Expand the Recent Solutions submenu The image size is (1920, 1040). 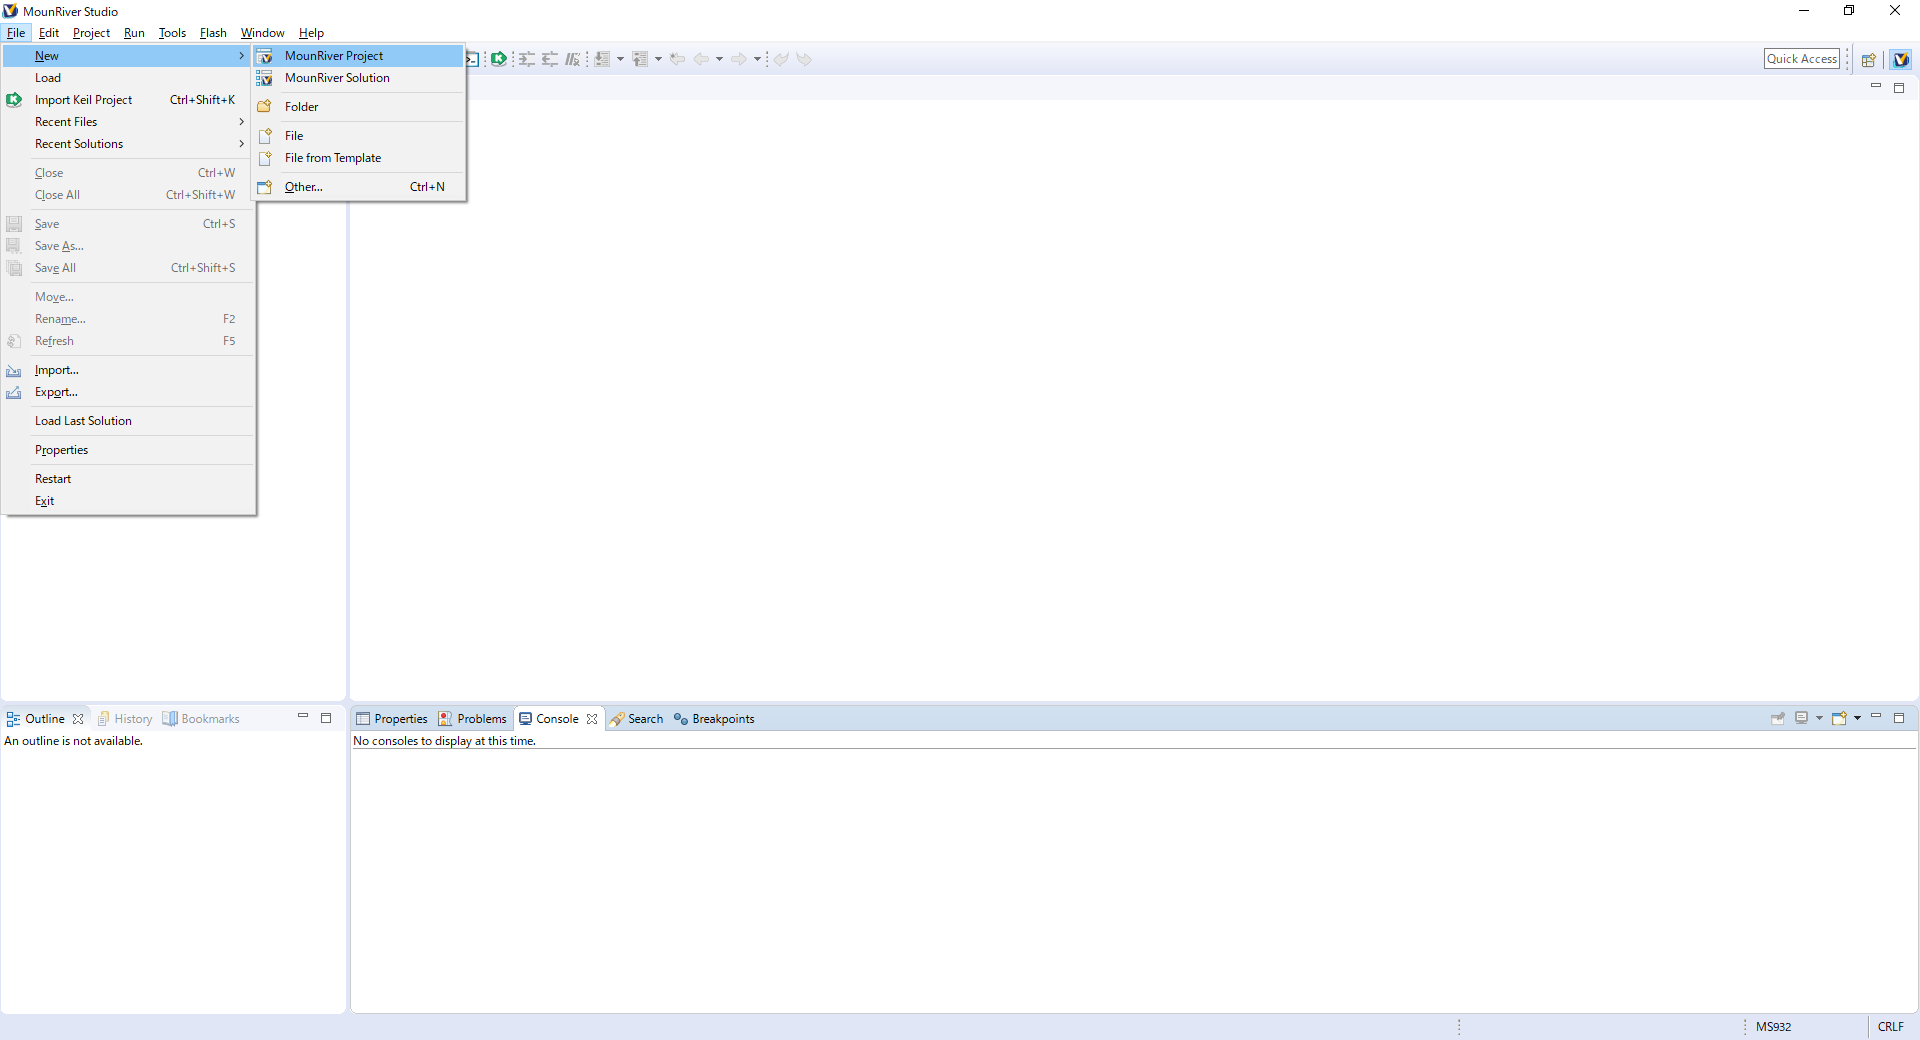[x=129, y=144]
